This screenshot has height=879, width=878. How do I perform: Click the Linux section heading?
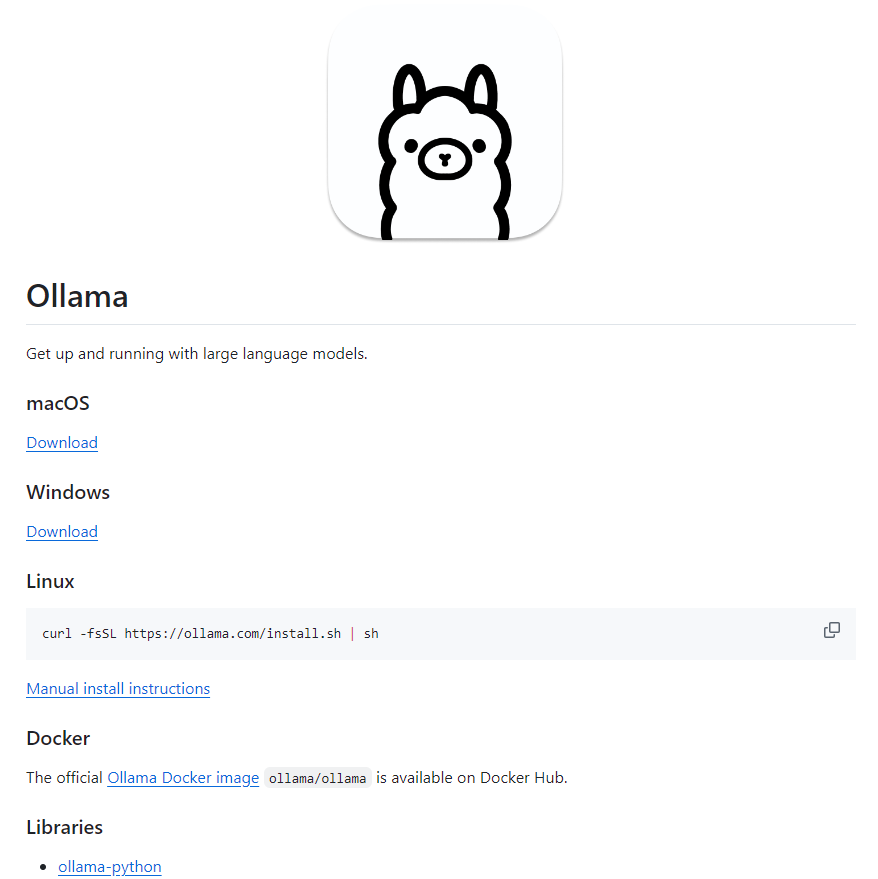point(50,581)
